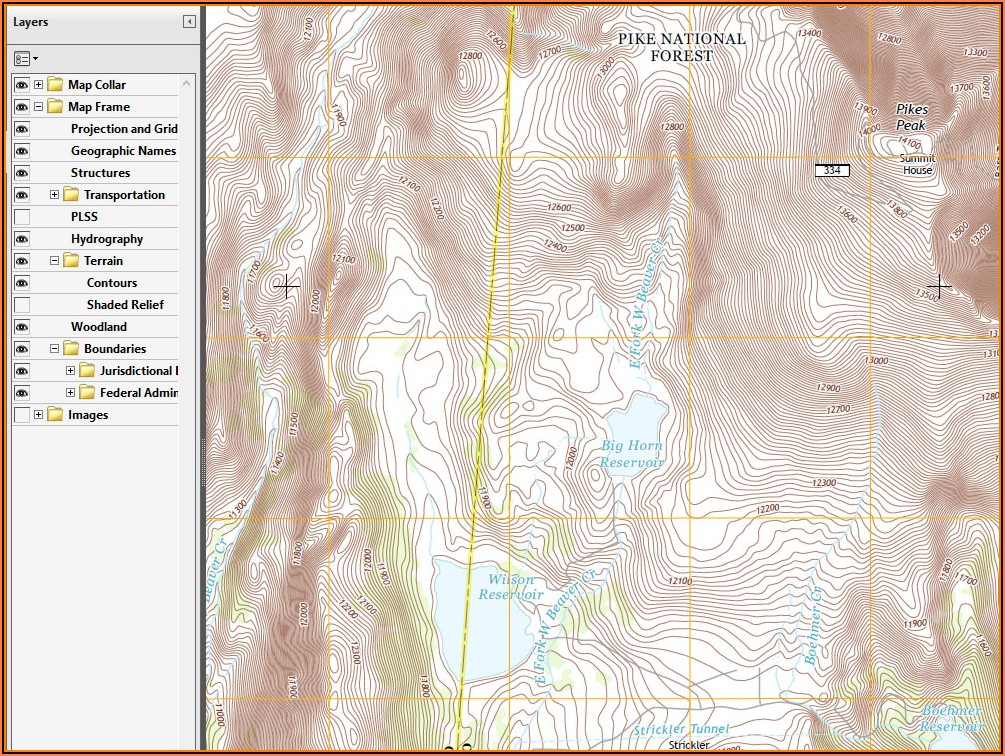
Task: Expand the Map Collar group
Action: click(x=39, y=85)
